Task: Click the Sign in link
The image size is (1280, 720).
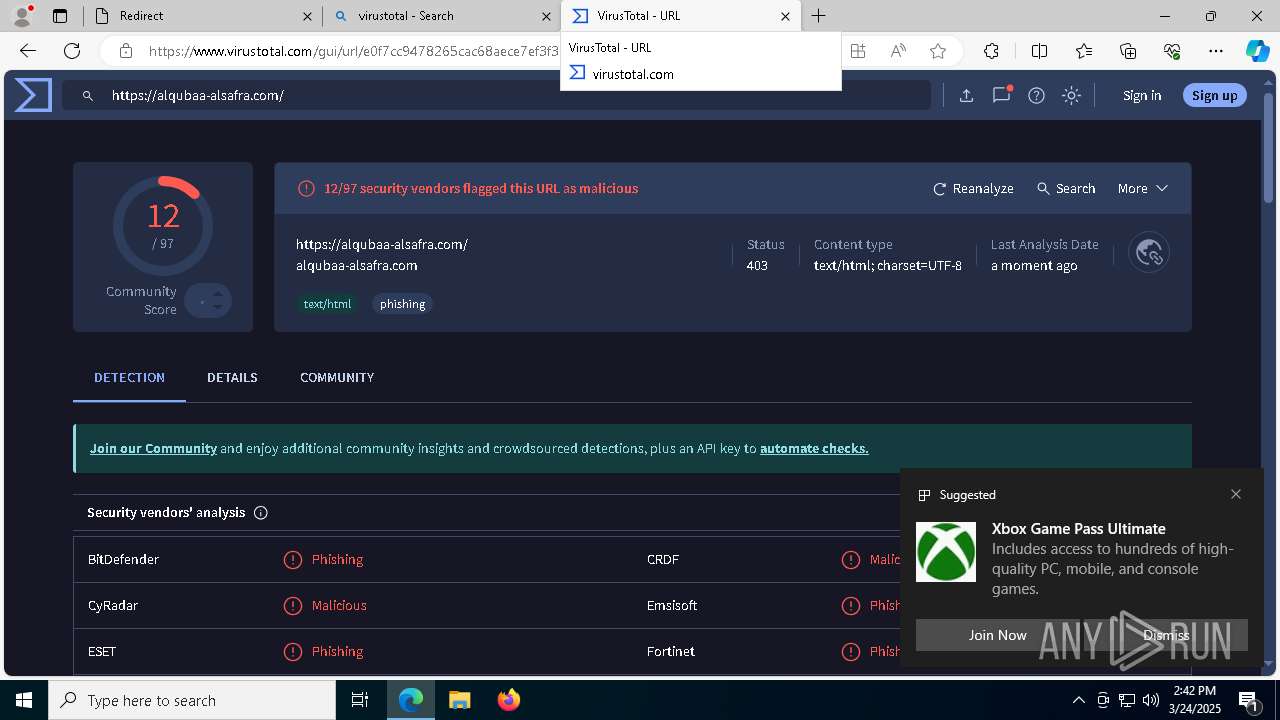Action: click(x=1142, y=95)
